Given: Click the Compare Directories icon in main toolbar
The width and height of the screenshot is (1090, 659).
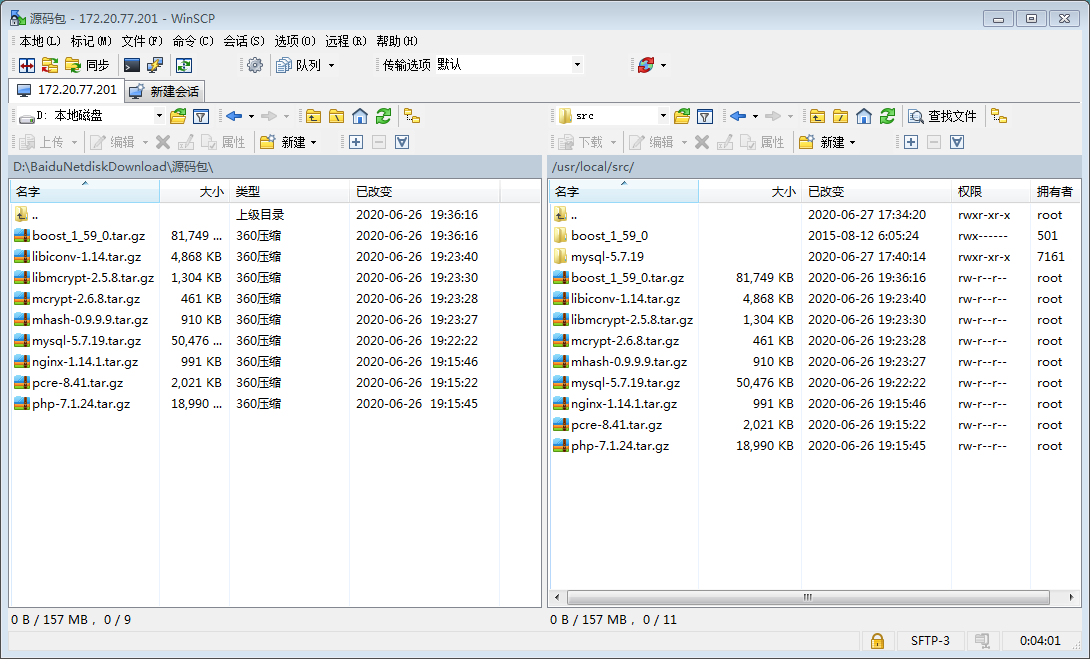Looking at the screenshot, I should 27,65.
